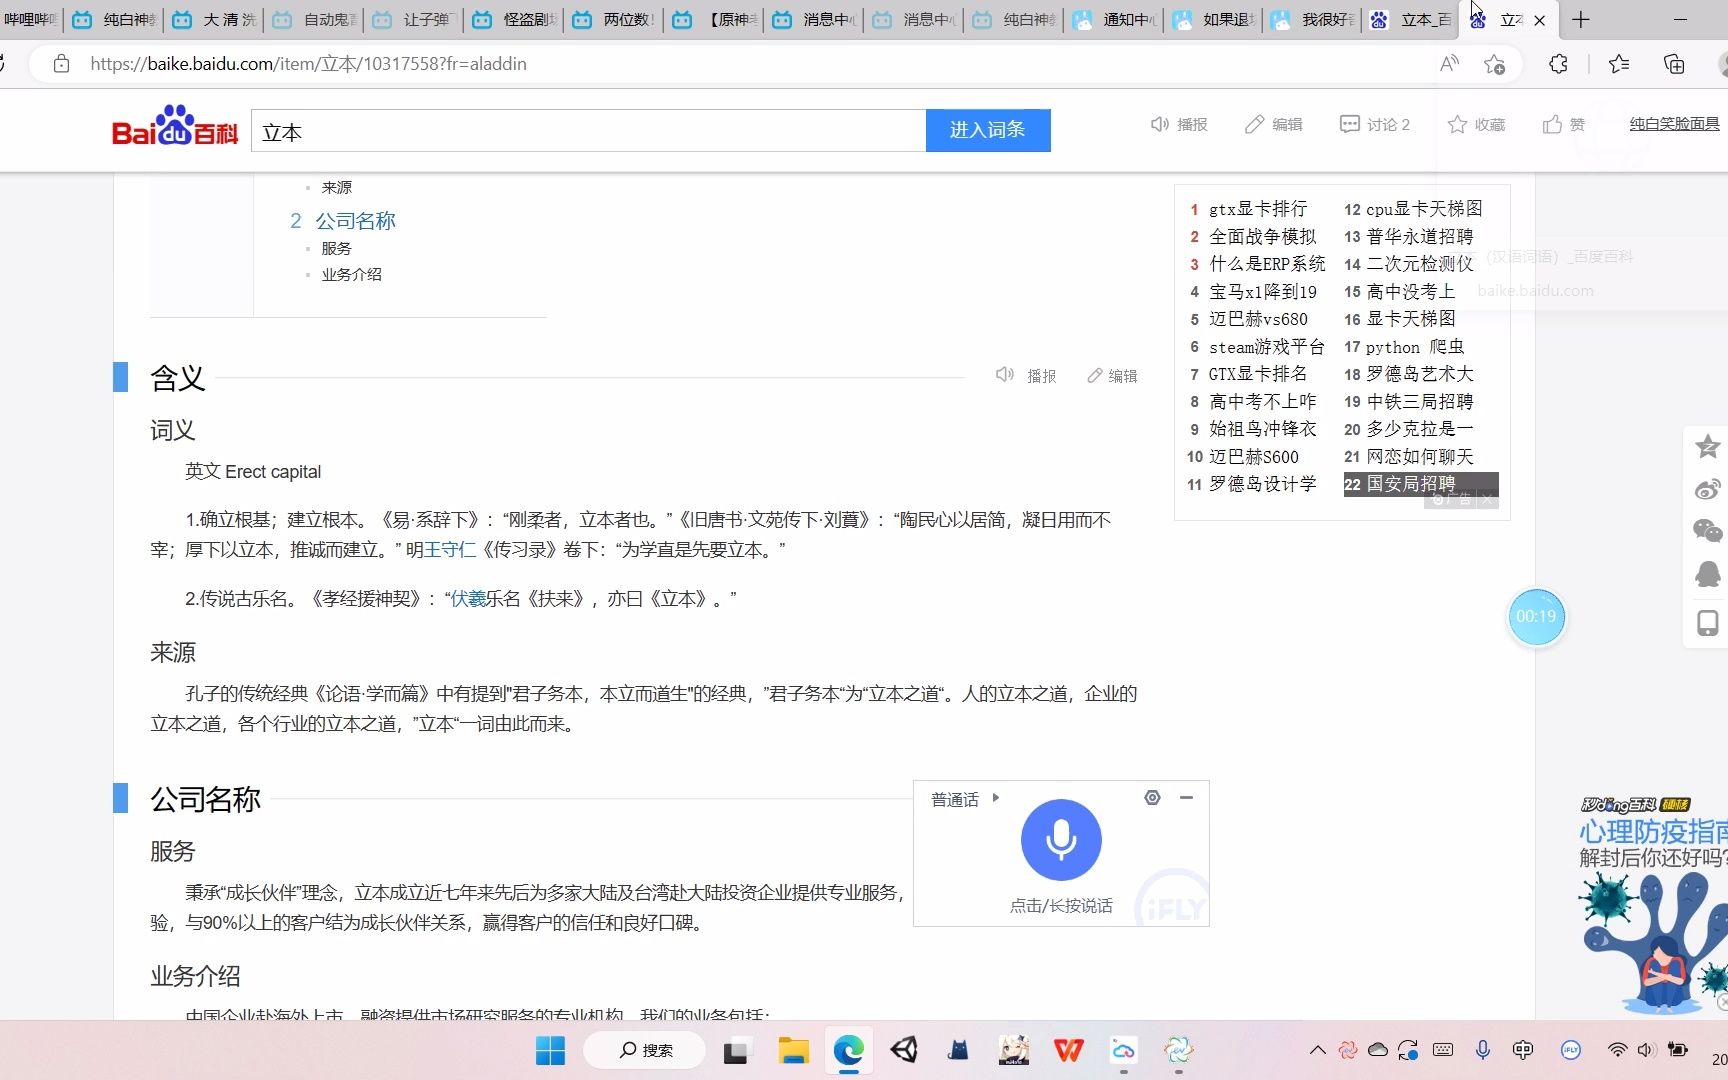
Task: Open hot search 什么是ERP系统
Action: tap(1267, 264)
